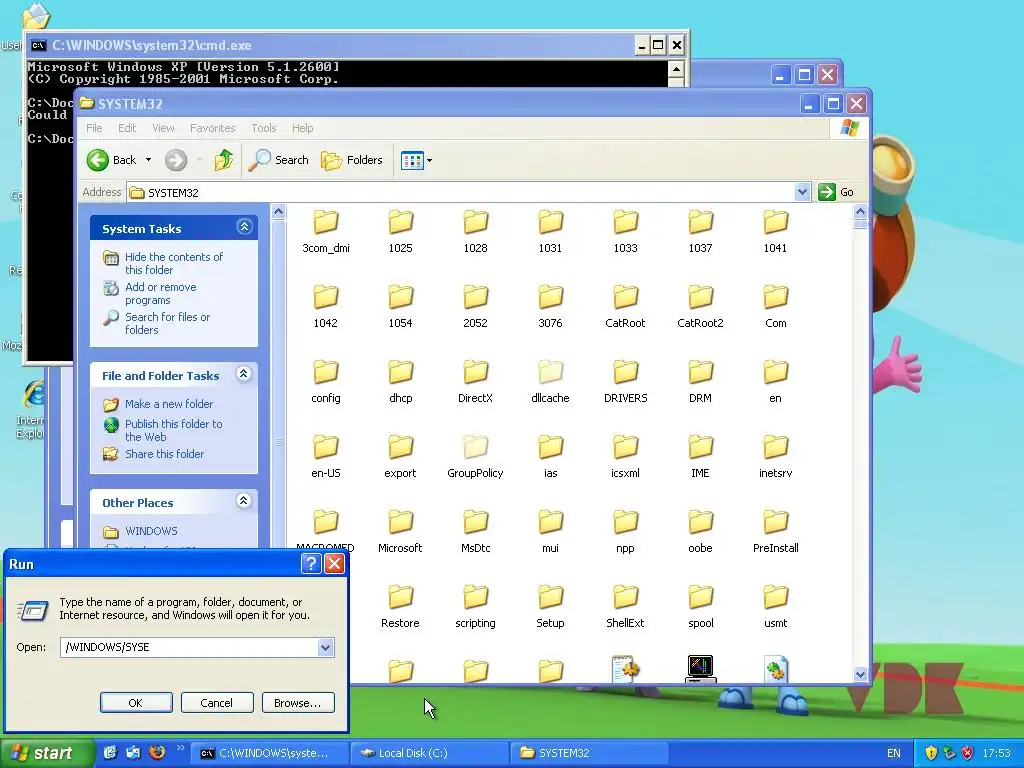Select the dhcp folder
1024x768 pixels.
click(400, 381)
